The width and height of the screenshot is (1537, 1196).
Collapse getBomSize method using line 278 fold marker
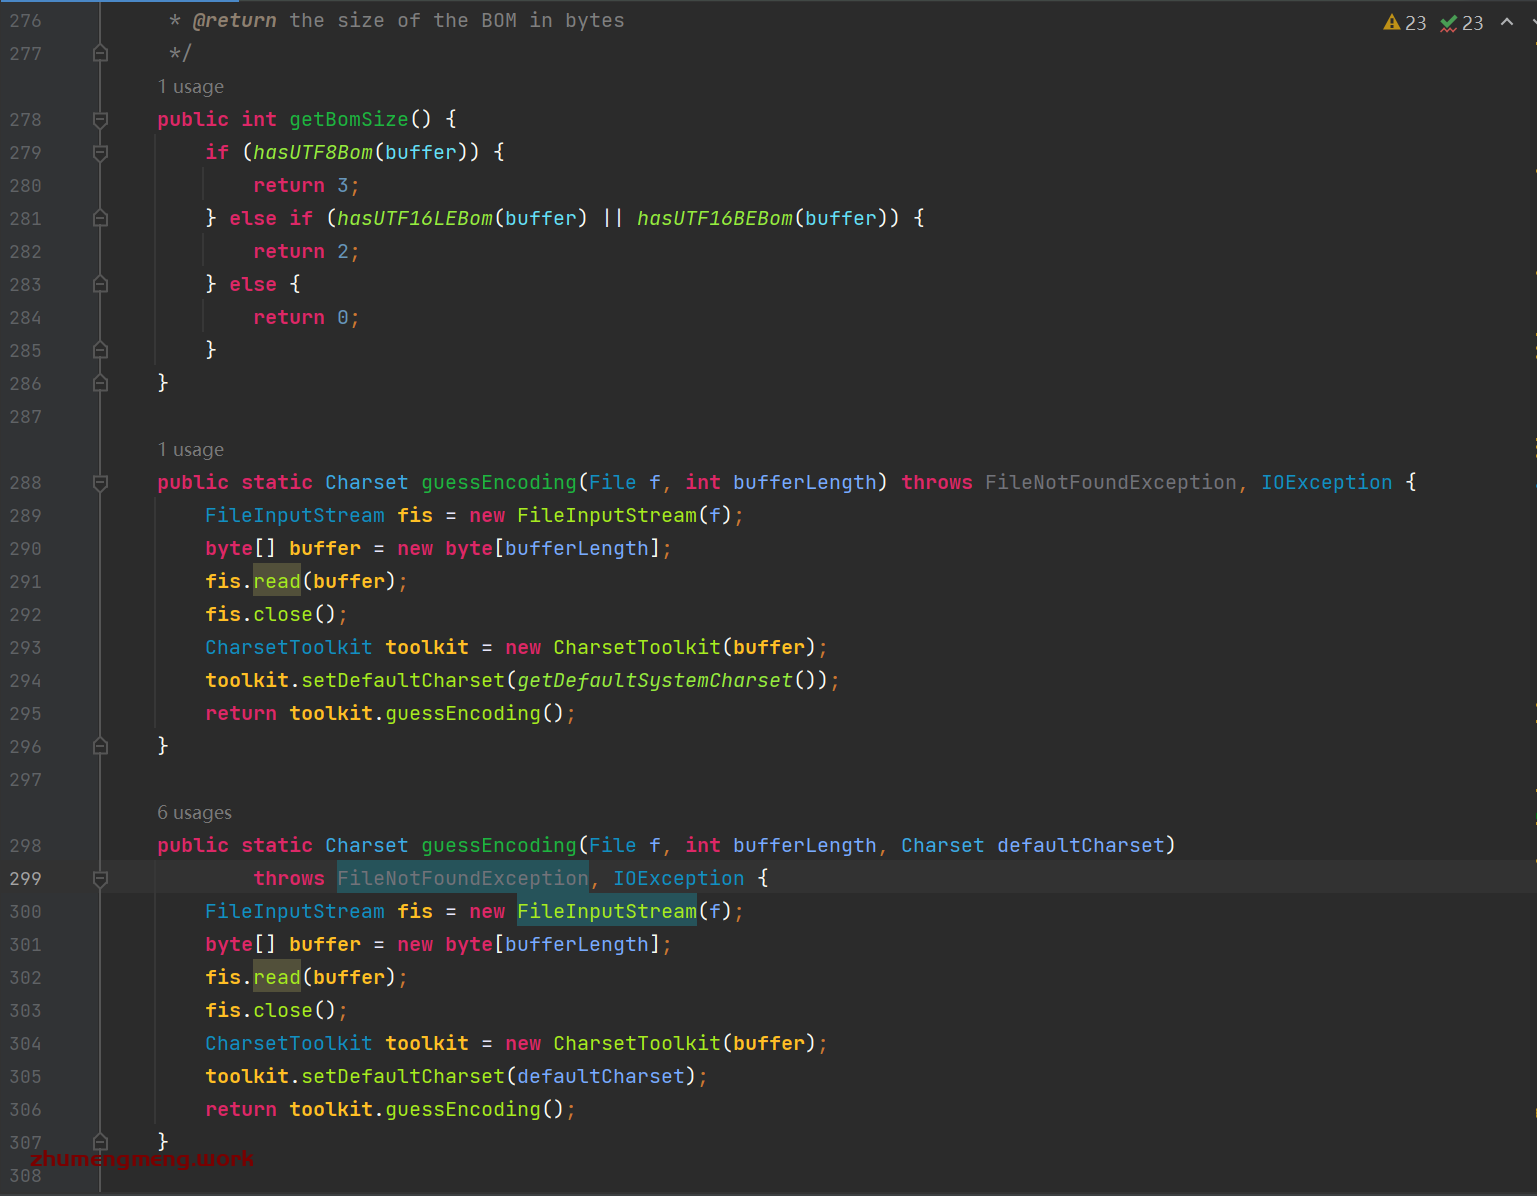[x=100, y=120]
